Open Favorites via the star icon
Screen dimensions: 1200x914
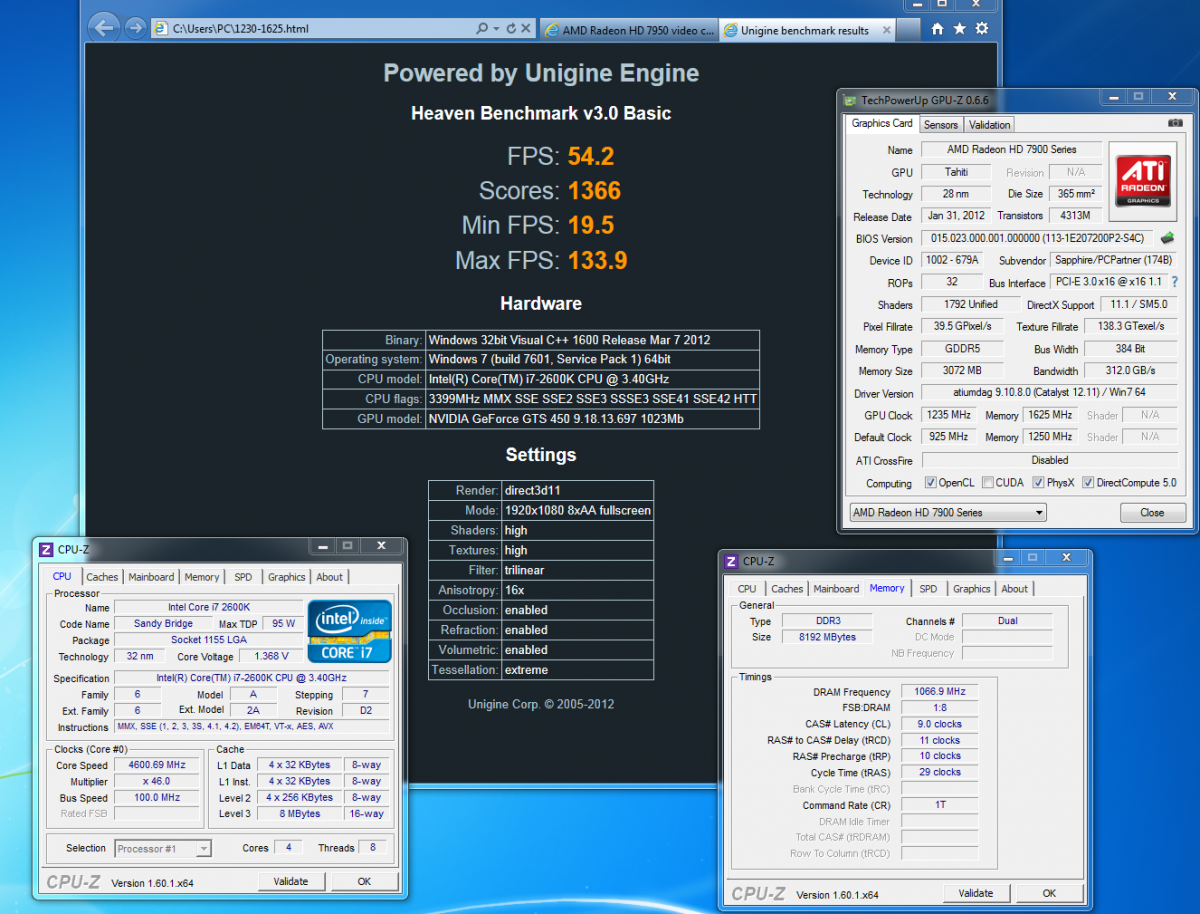point(960,29)
